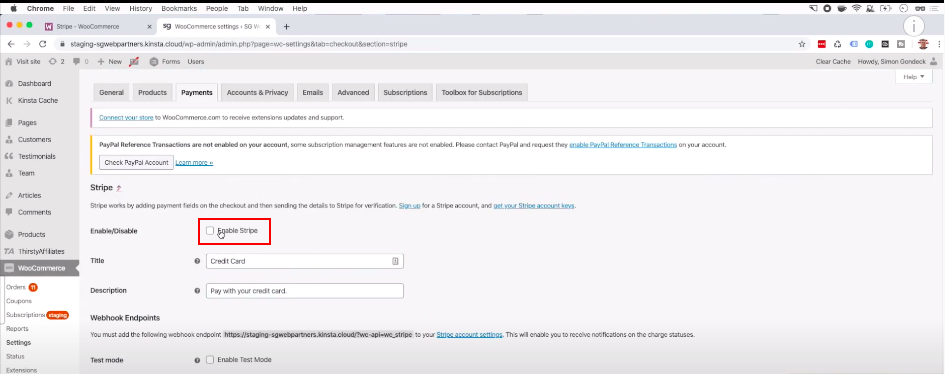This screenshot has height=374, width=945.
Task: Click into the Title input field
Action: (304, 261)
